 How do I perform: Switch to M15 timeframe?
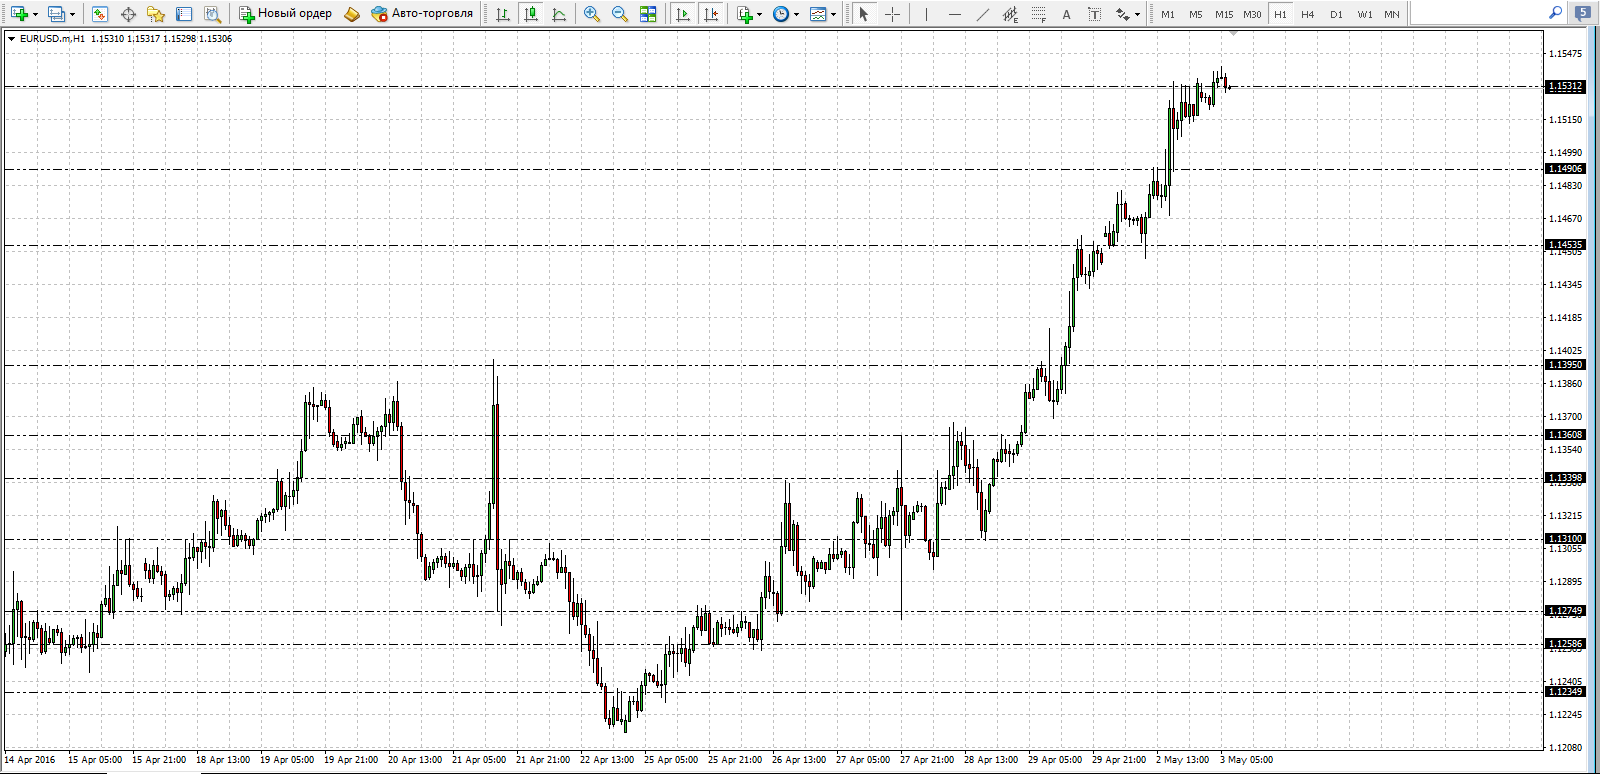[x=1224, y=14]
